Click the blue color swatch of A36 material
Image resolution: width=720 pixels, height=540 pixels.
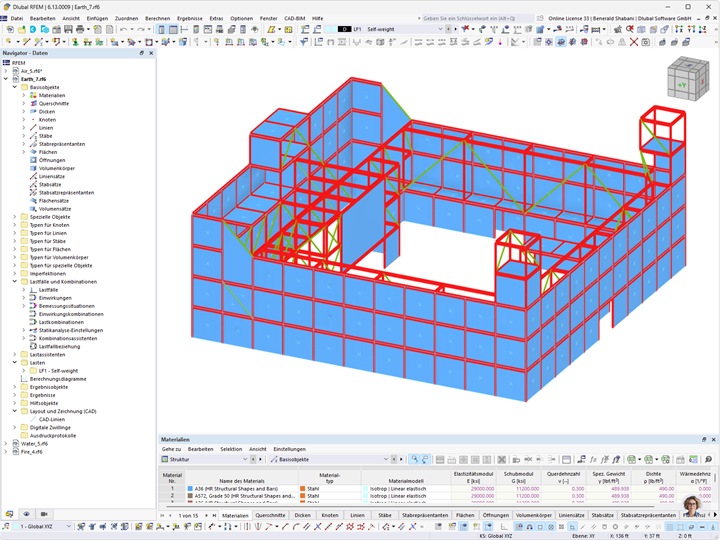(x=190, y=489)
